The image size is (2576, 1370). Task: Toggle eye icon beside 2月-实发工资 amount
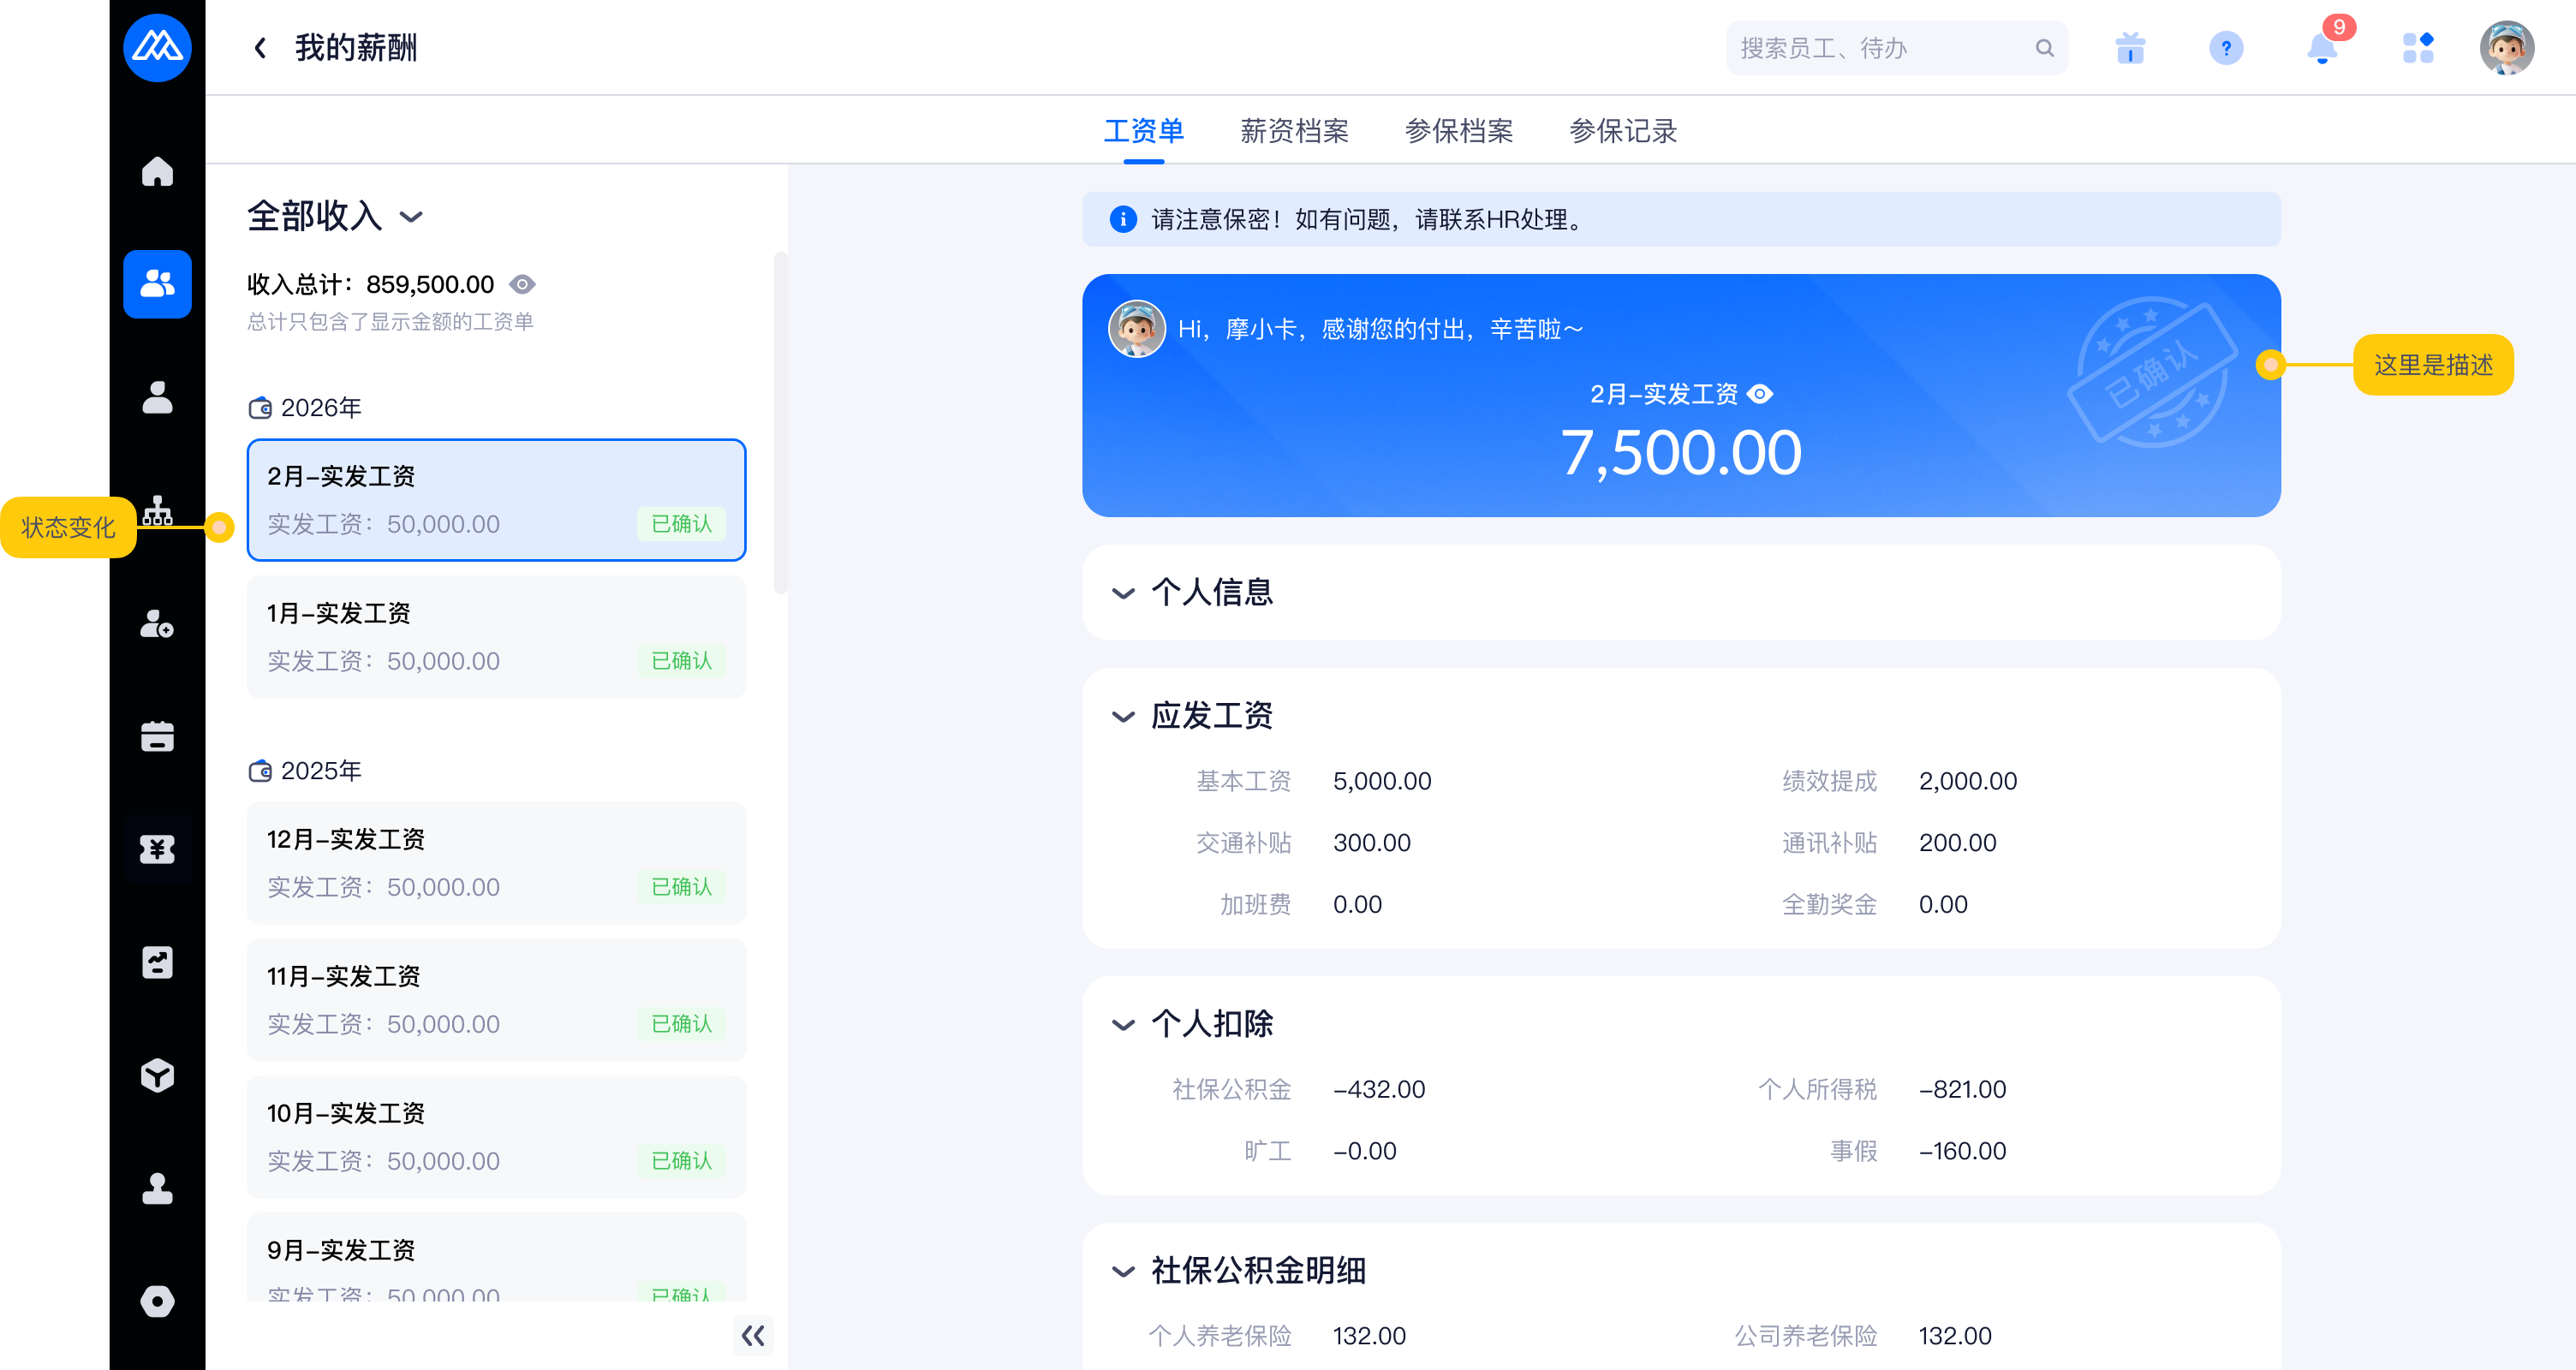[x=1760, y=394]
